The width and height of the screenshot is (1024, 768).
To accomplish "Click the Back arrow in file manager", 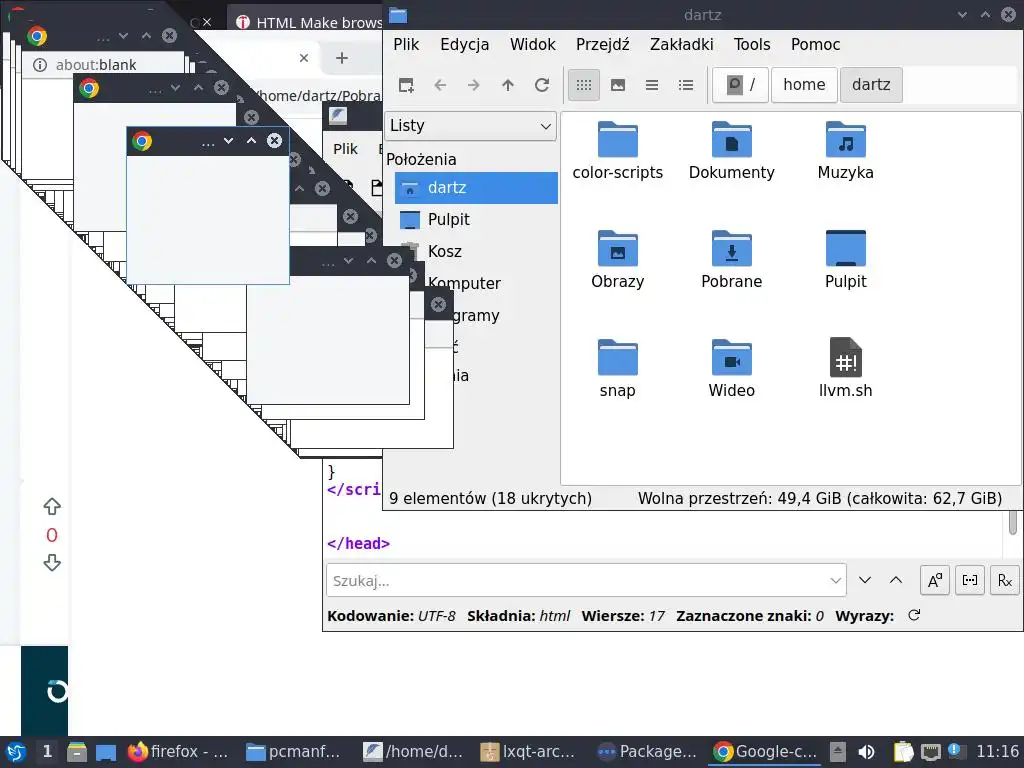I will [440, 85].
